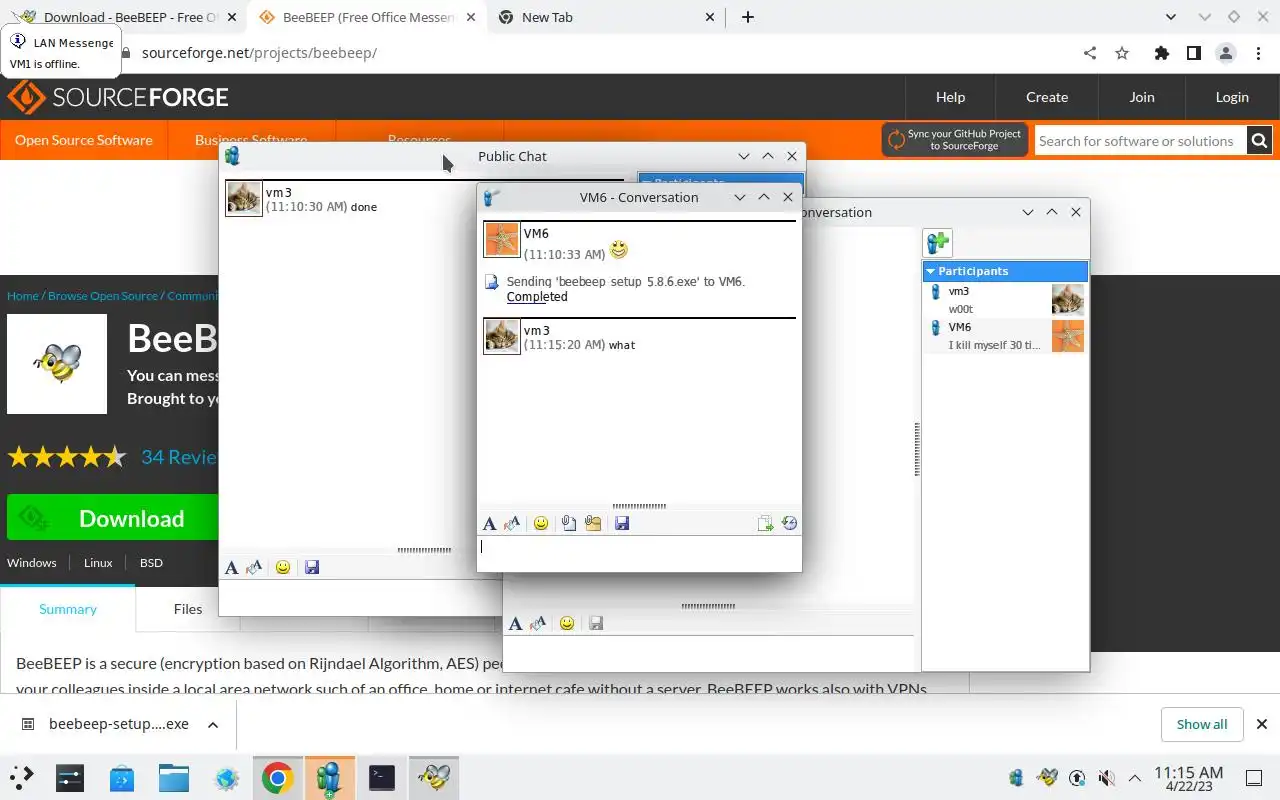1280x800 pixels.
Task: Choose font color in the rear conversation window
Action: [x=538, y=623]
